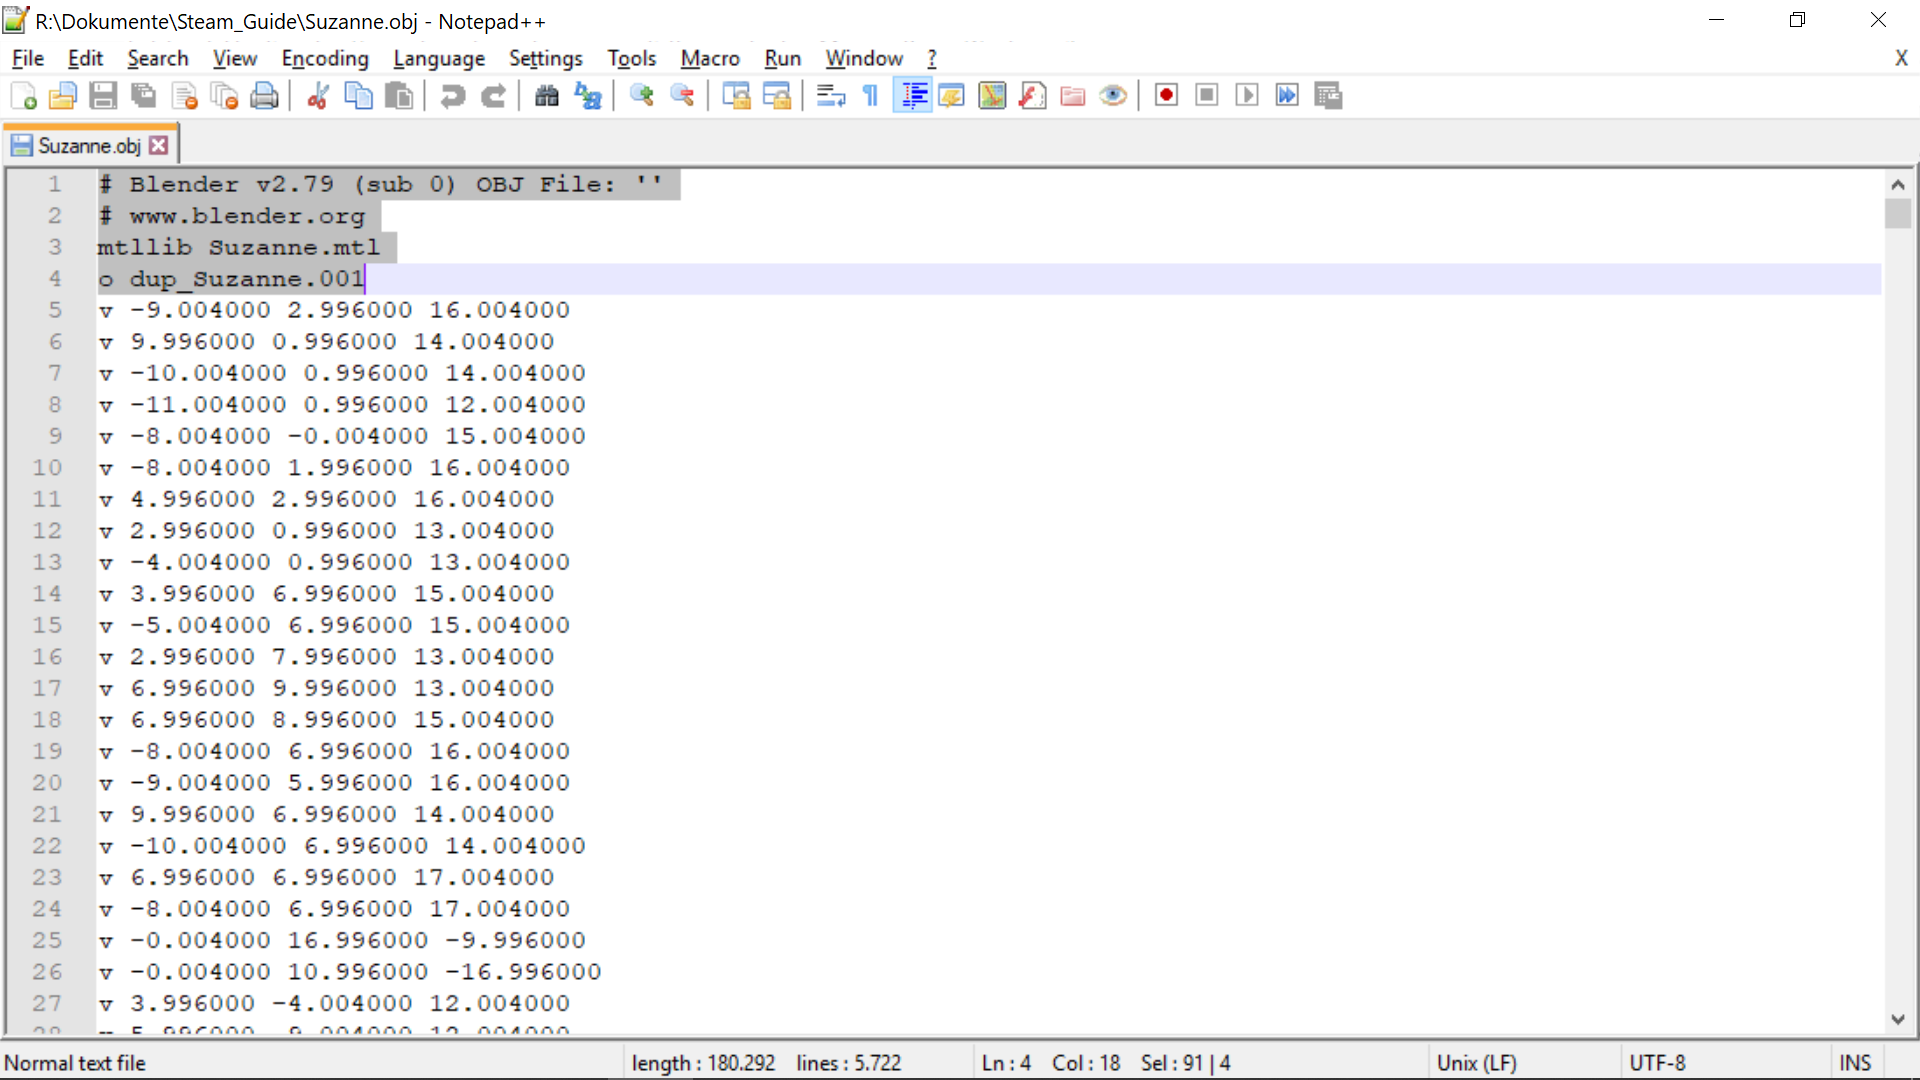Toggle Word Wrap toolbar button
Image resolution: width=1920 pixels, height=1080 pixels.
(830, 96)
